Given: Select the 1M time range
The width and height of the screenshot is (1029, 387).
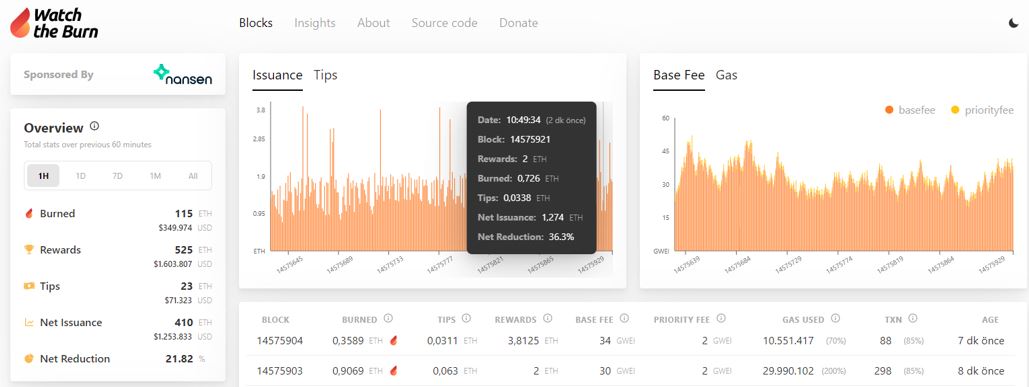Looking at the screenshot, I should (155, 176).
